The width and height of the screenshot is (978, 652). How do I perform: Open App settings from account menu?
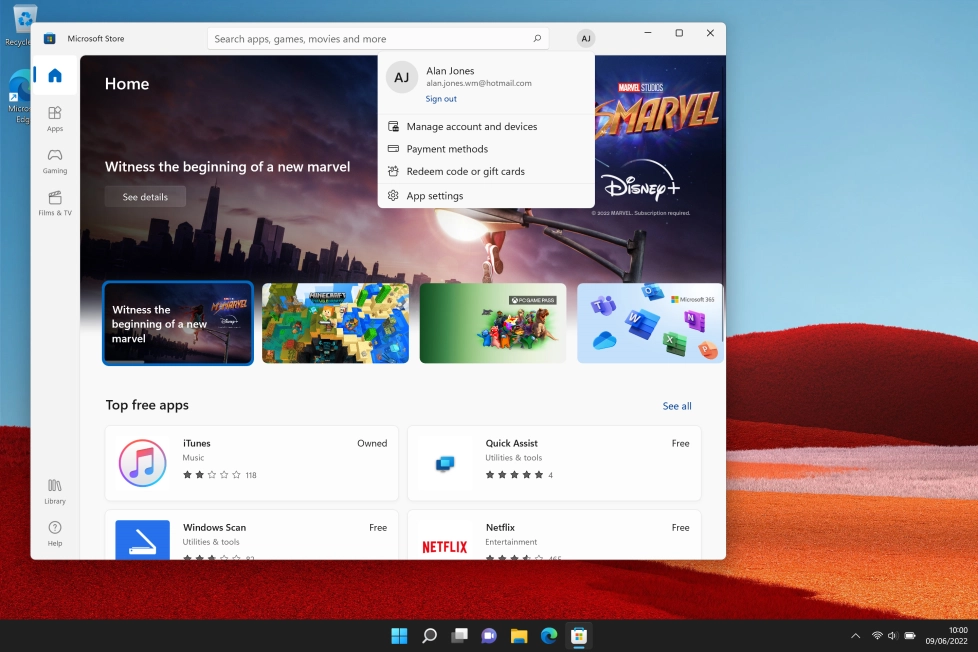click(x=435, y=196)
